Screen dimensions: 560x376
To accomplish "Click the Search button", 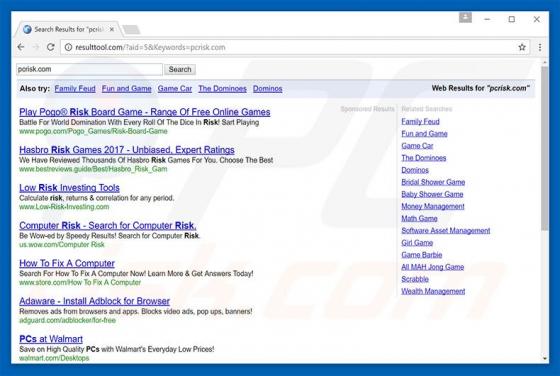I will (180, 69).
